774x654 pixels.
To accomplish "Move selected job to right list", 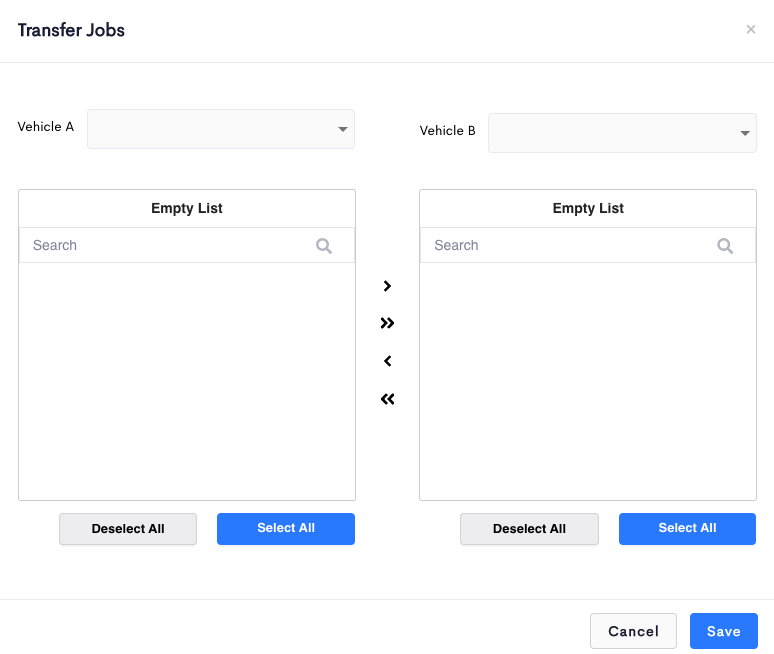I will coord(387,286).
